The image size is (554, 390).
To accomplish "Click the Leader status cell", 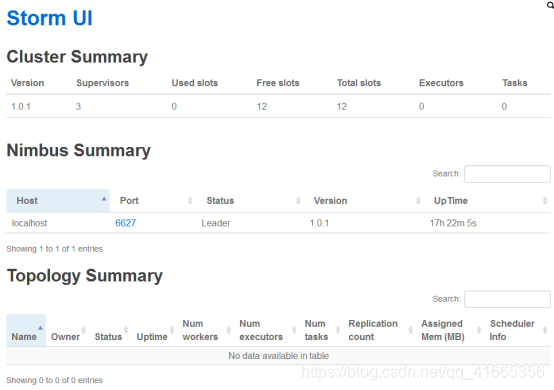I will [x=216, y=223].
